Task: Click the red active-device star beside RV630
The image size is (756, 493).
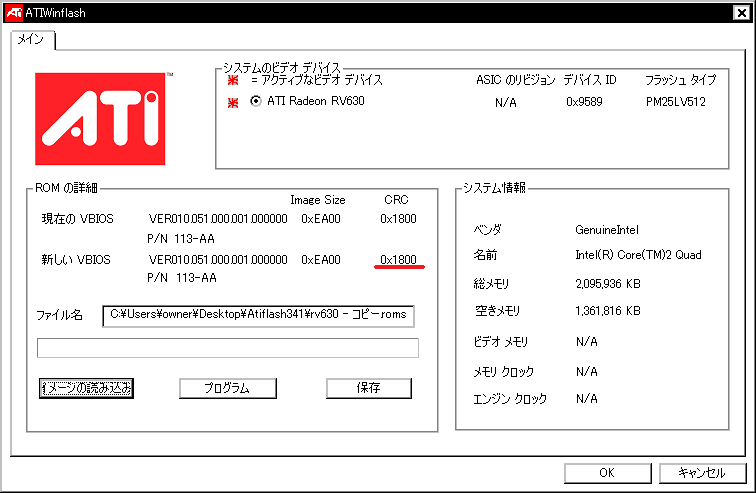Action: click(x=233, y=102)
